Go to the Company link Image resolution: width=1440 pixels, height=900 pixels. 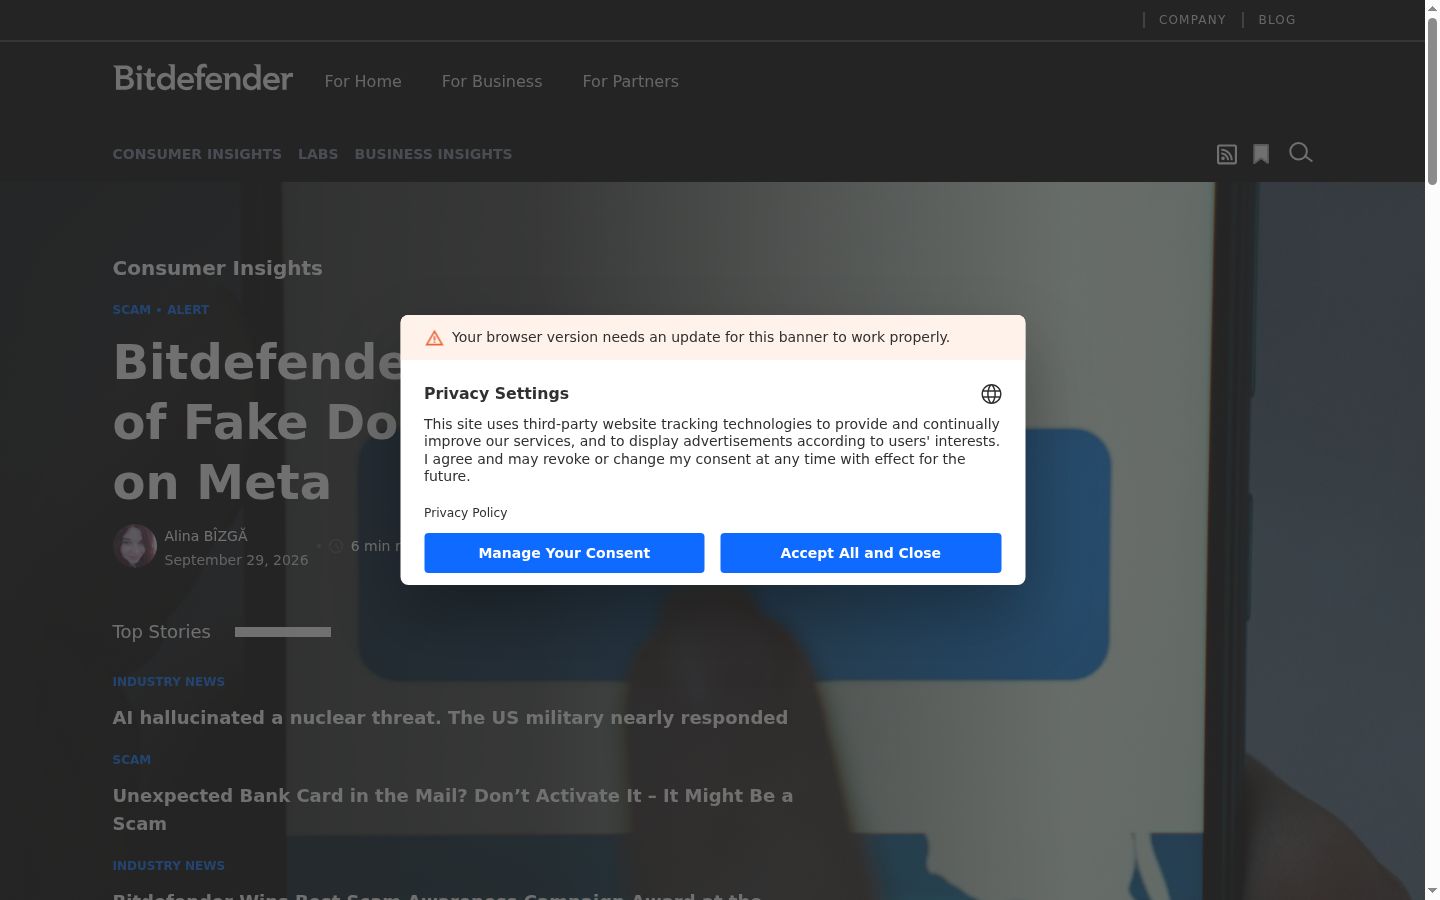(x=1192, y=20)
